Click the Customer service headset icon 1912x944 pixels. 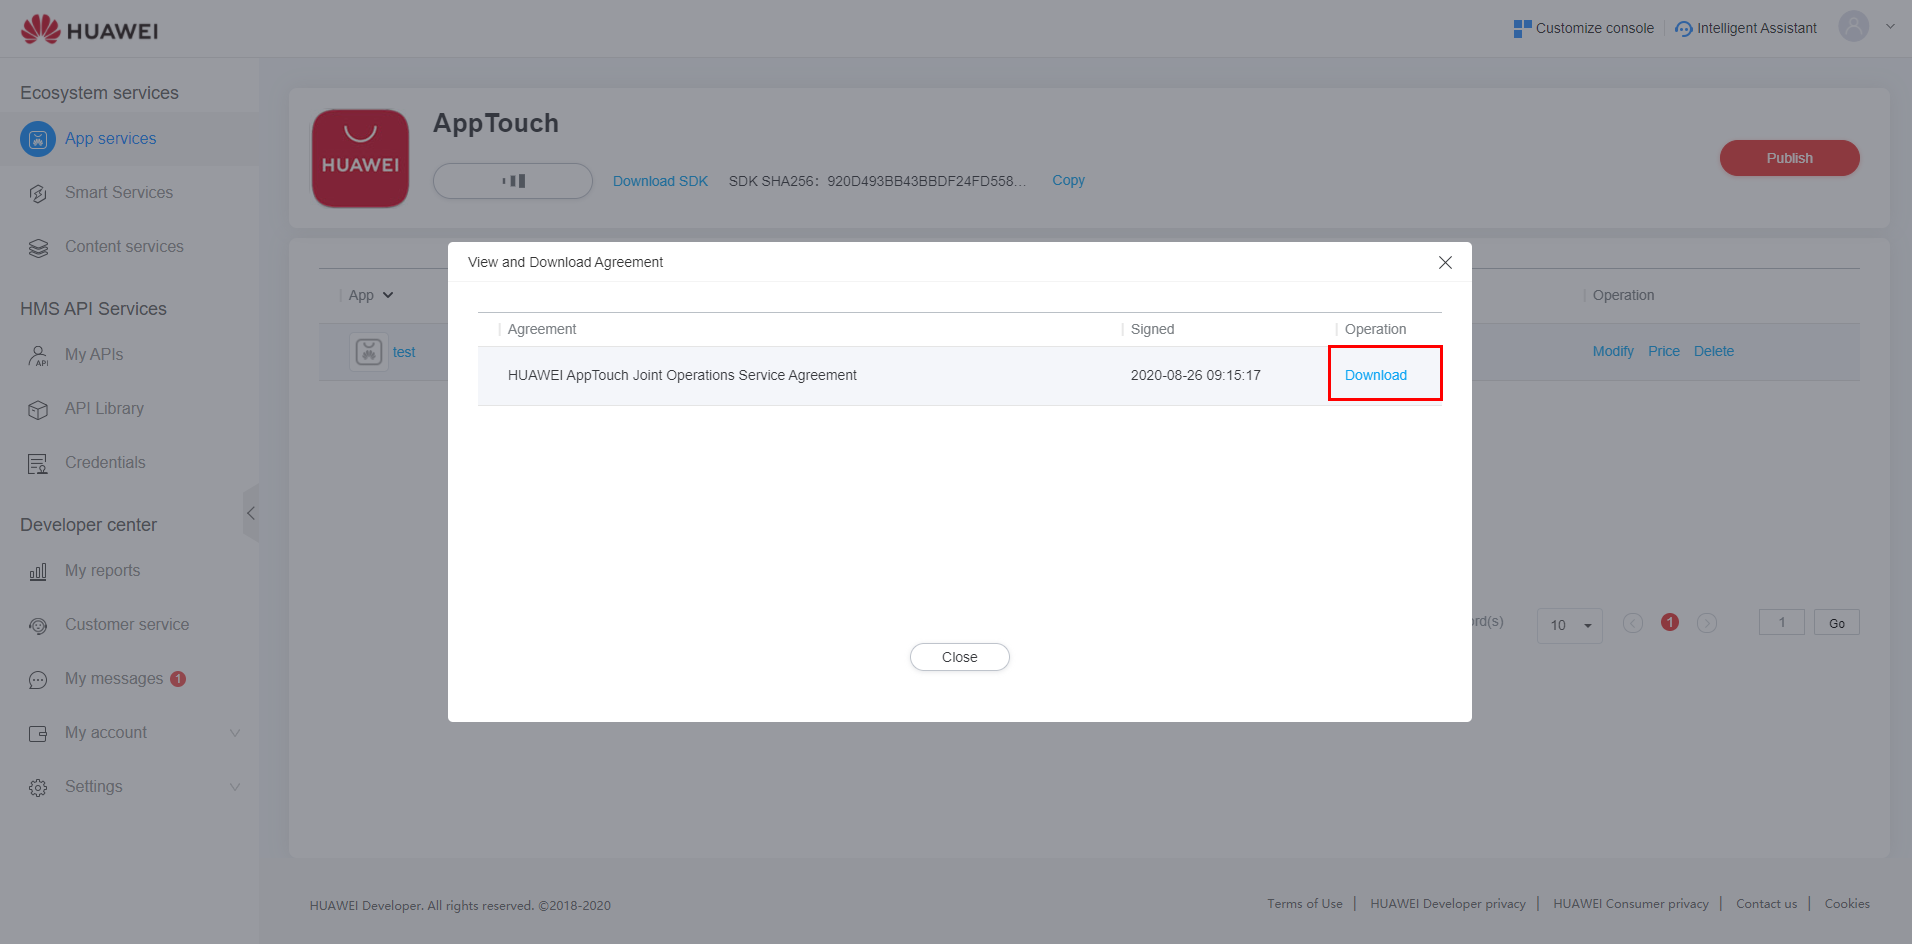point(38,625)
